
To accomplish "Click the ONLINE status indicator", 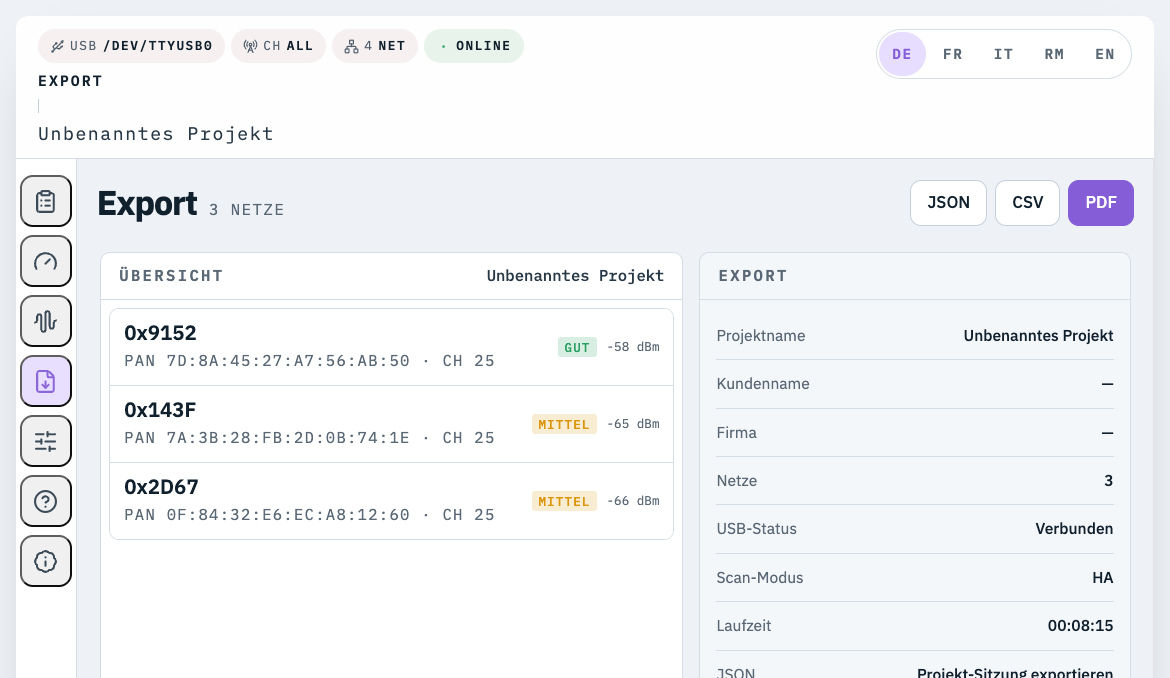I will tap(474, 45).
